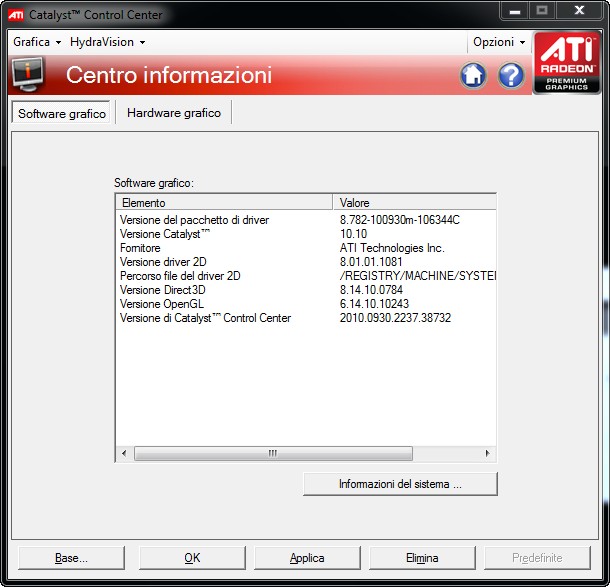Select the Versione driver 2D row
The height and width of the screenshot is (587, 610).
(306, 262)
